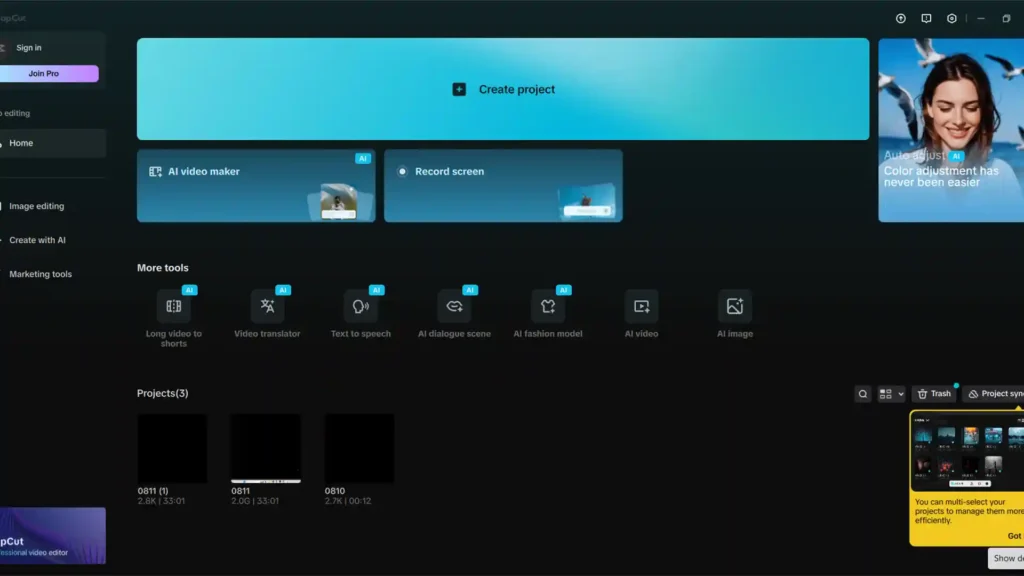Image resolution: width=1024 pixels, height=576 pixels.
Task: Go to Home in sidebar
Action: (x=52, y=143)
